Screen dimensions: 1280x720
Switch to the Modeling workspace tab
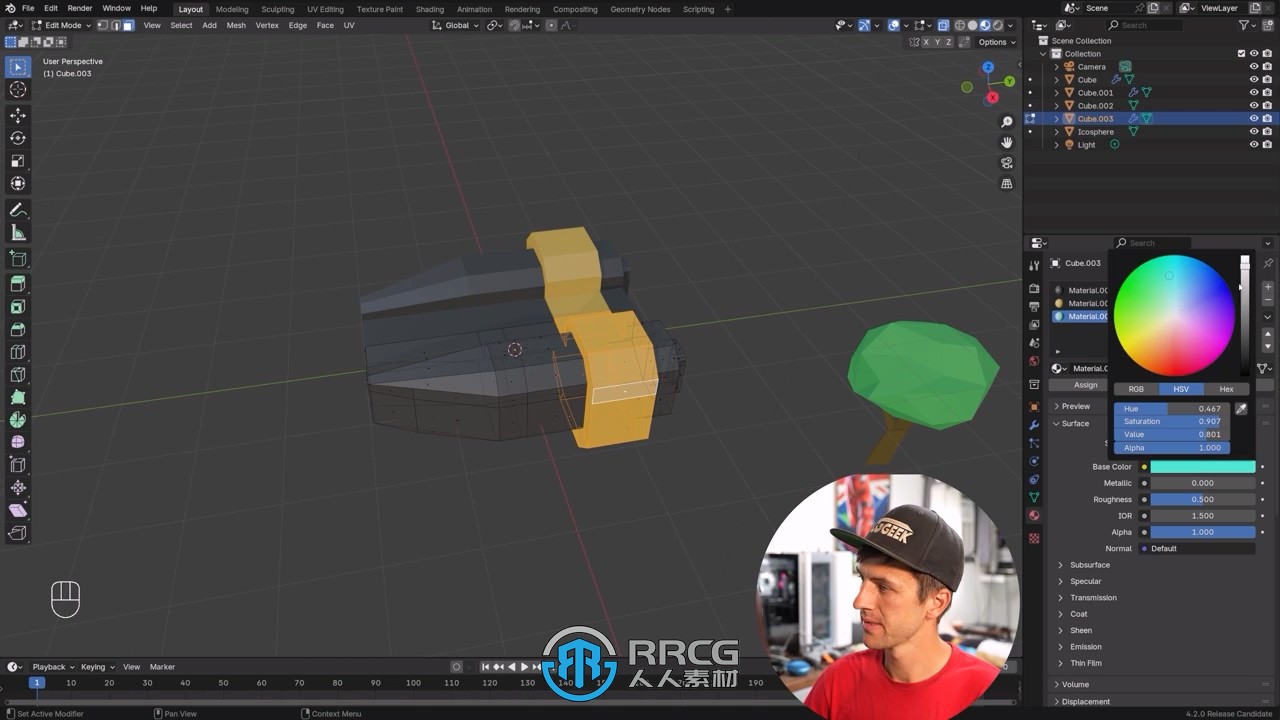click(232, 9)
